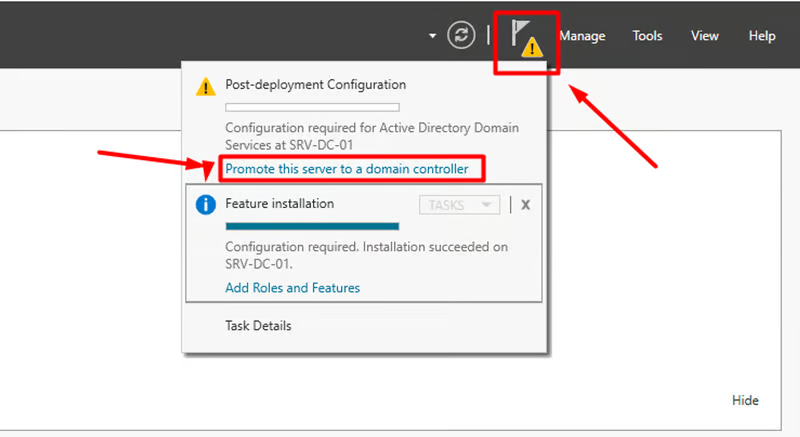This screenshot has width=800, height=437.
Task: Open the View menu
Action: click(x=705, y=36)
